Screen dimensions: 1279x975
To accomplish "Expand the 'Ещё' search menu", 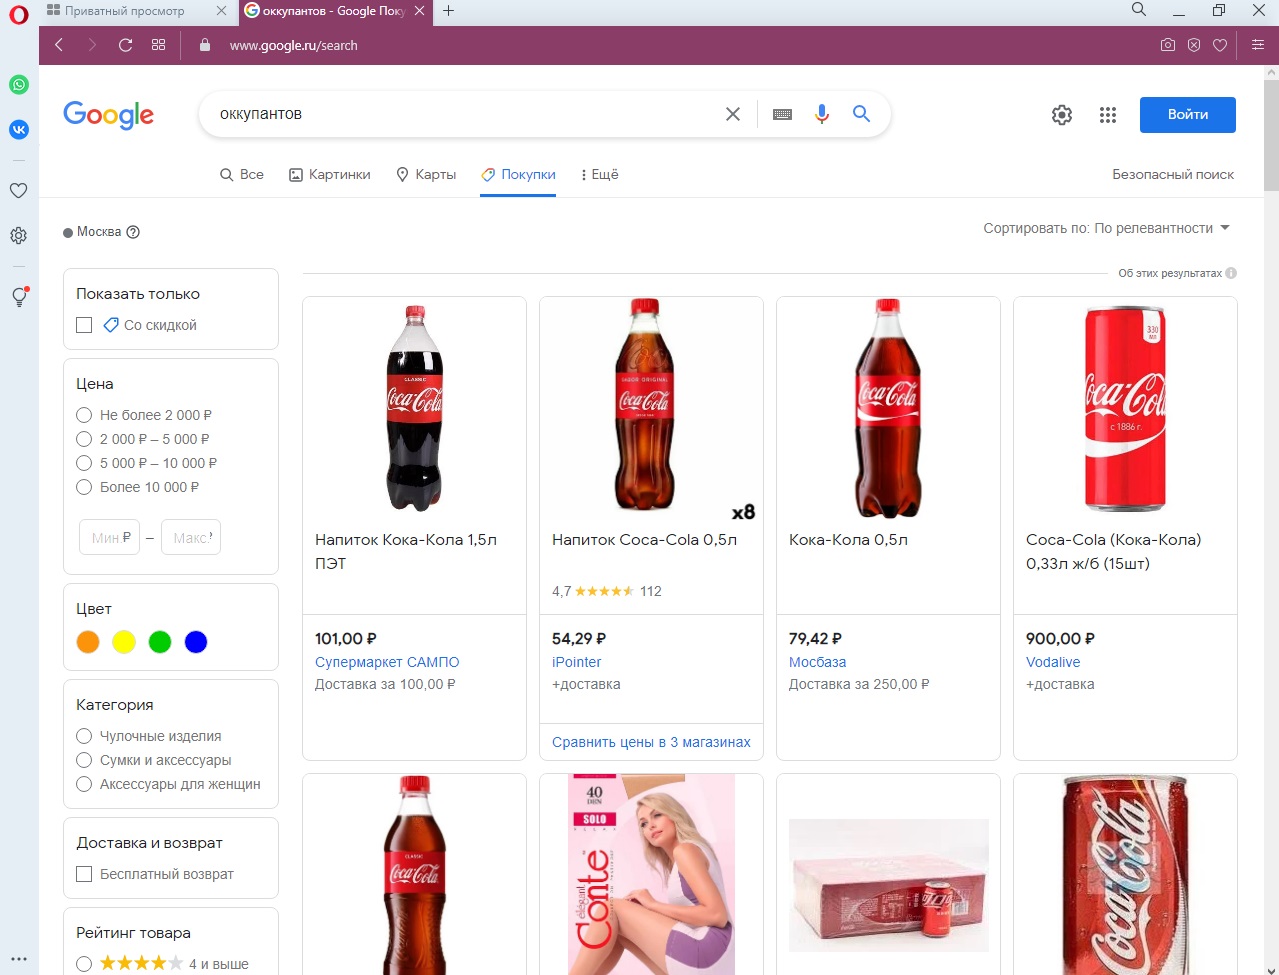I will [599, 174].
